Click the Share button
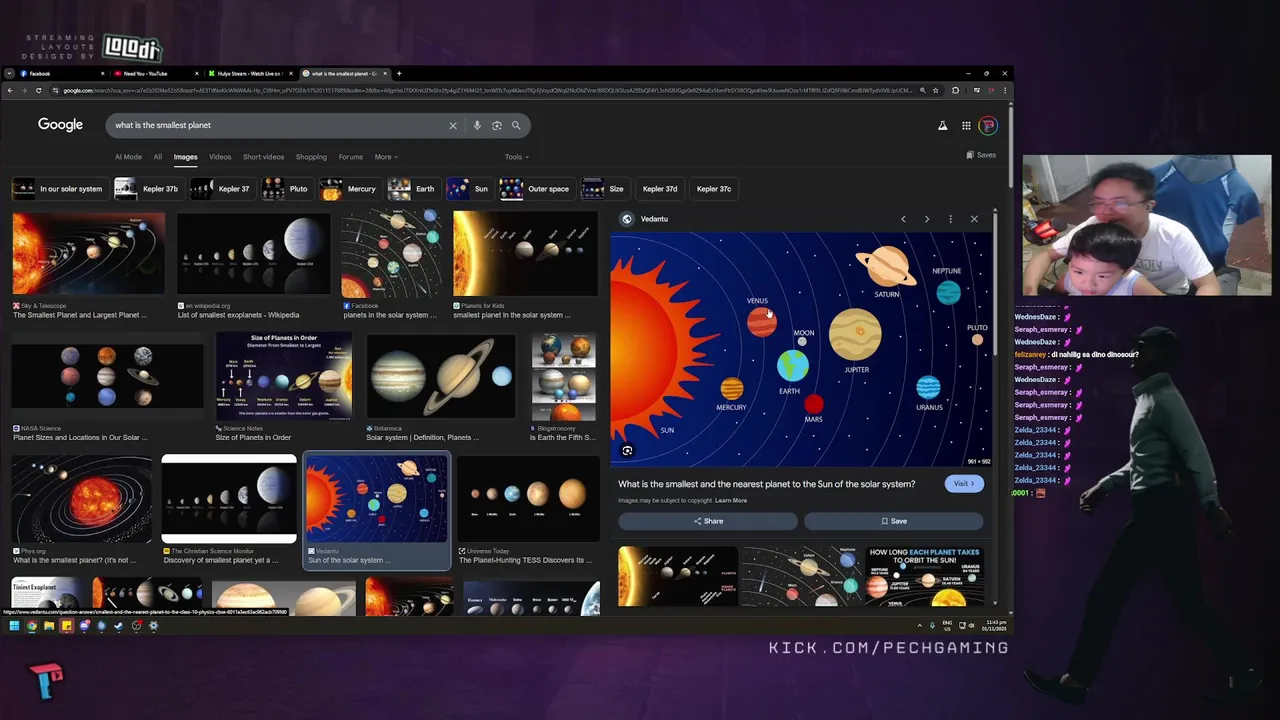The height and width of the screenshot is (720, 1280). click(708, 521)
